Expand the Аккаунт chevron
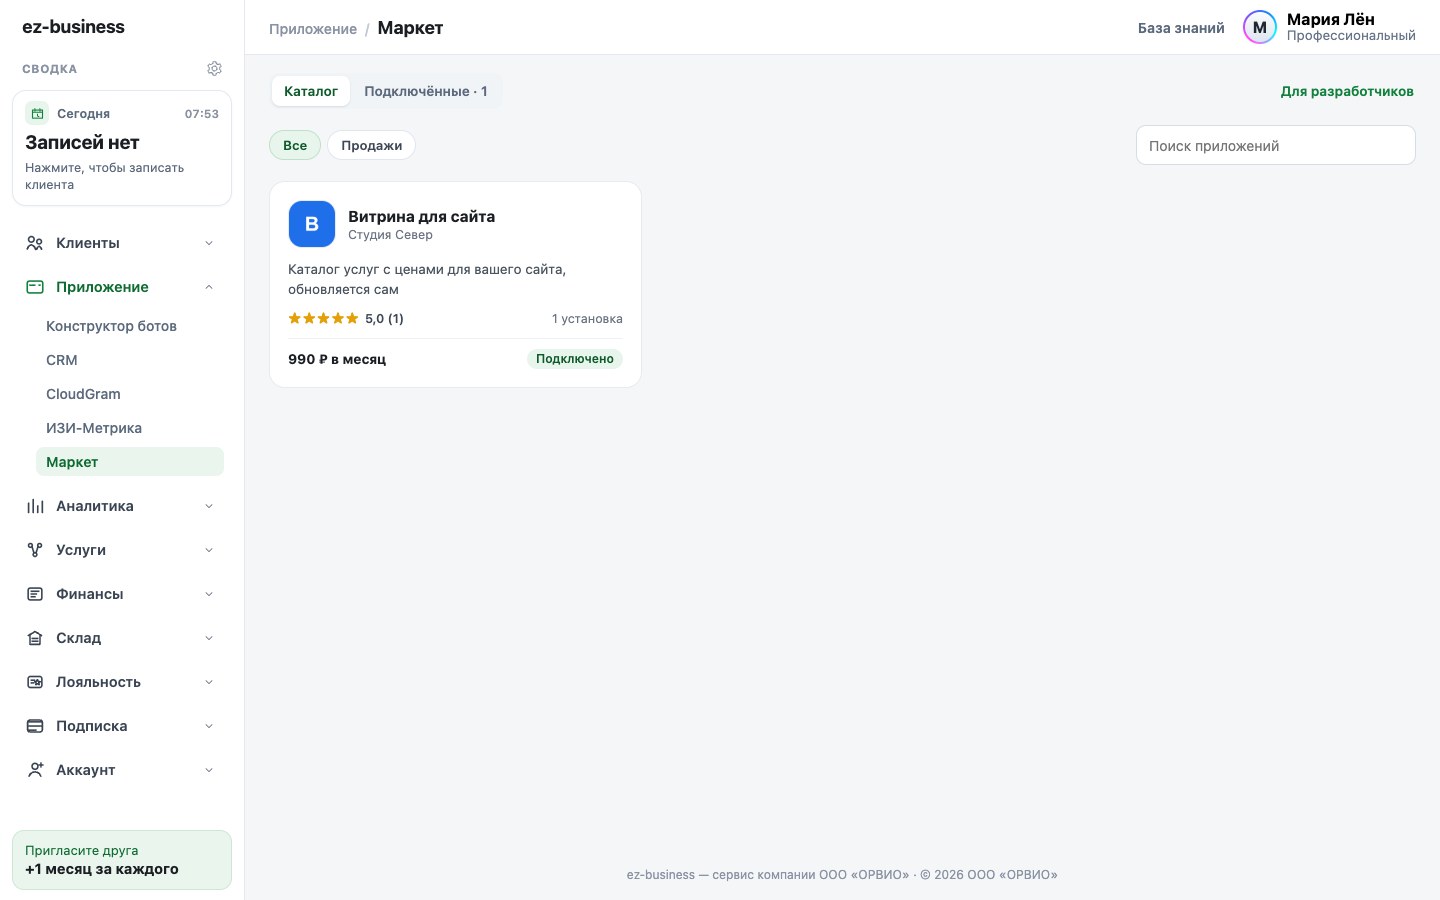Image resolution: width=1440 pixels, height=900 pixels. click(x=209, y=770)
